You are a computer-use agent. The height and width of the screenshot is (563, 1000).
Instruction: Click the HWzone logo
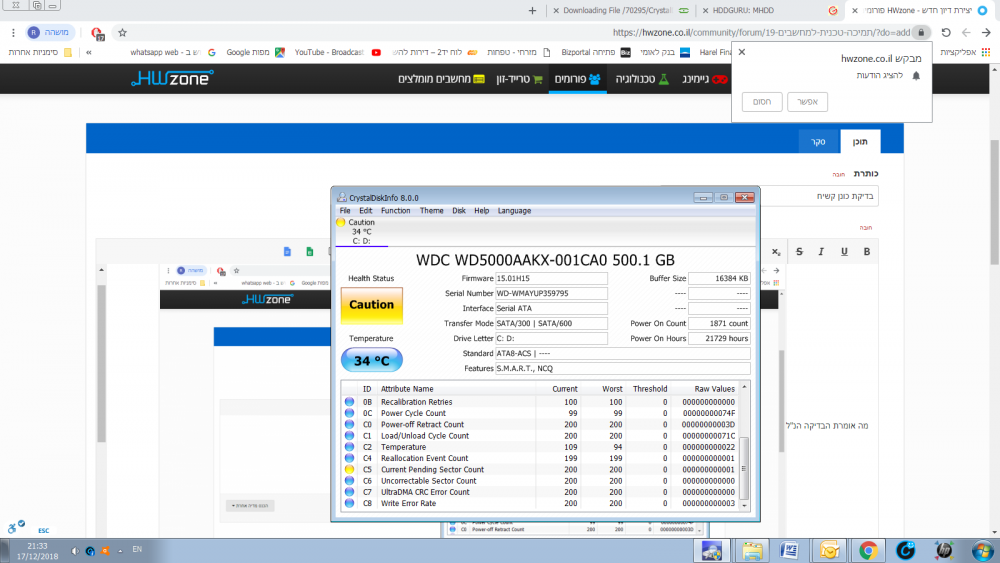[x=172, y=78]
